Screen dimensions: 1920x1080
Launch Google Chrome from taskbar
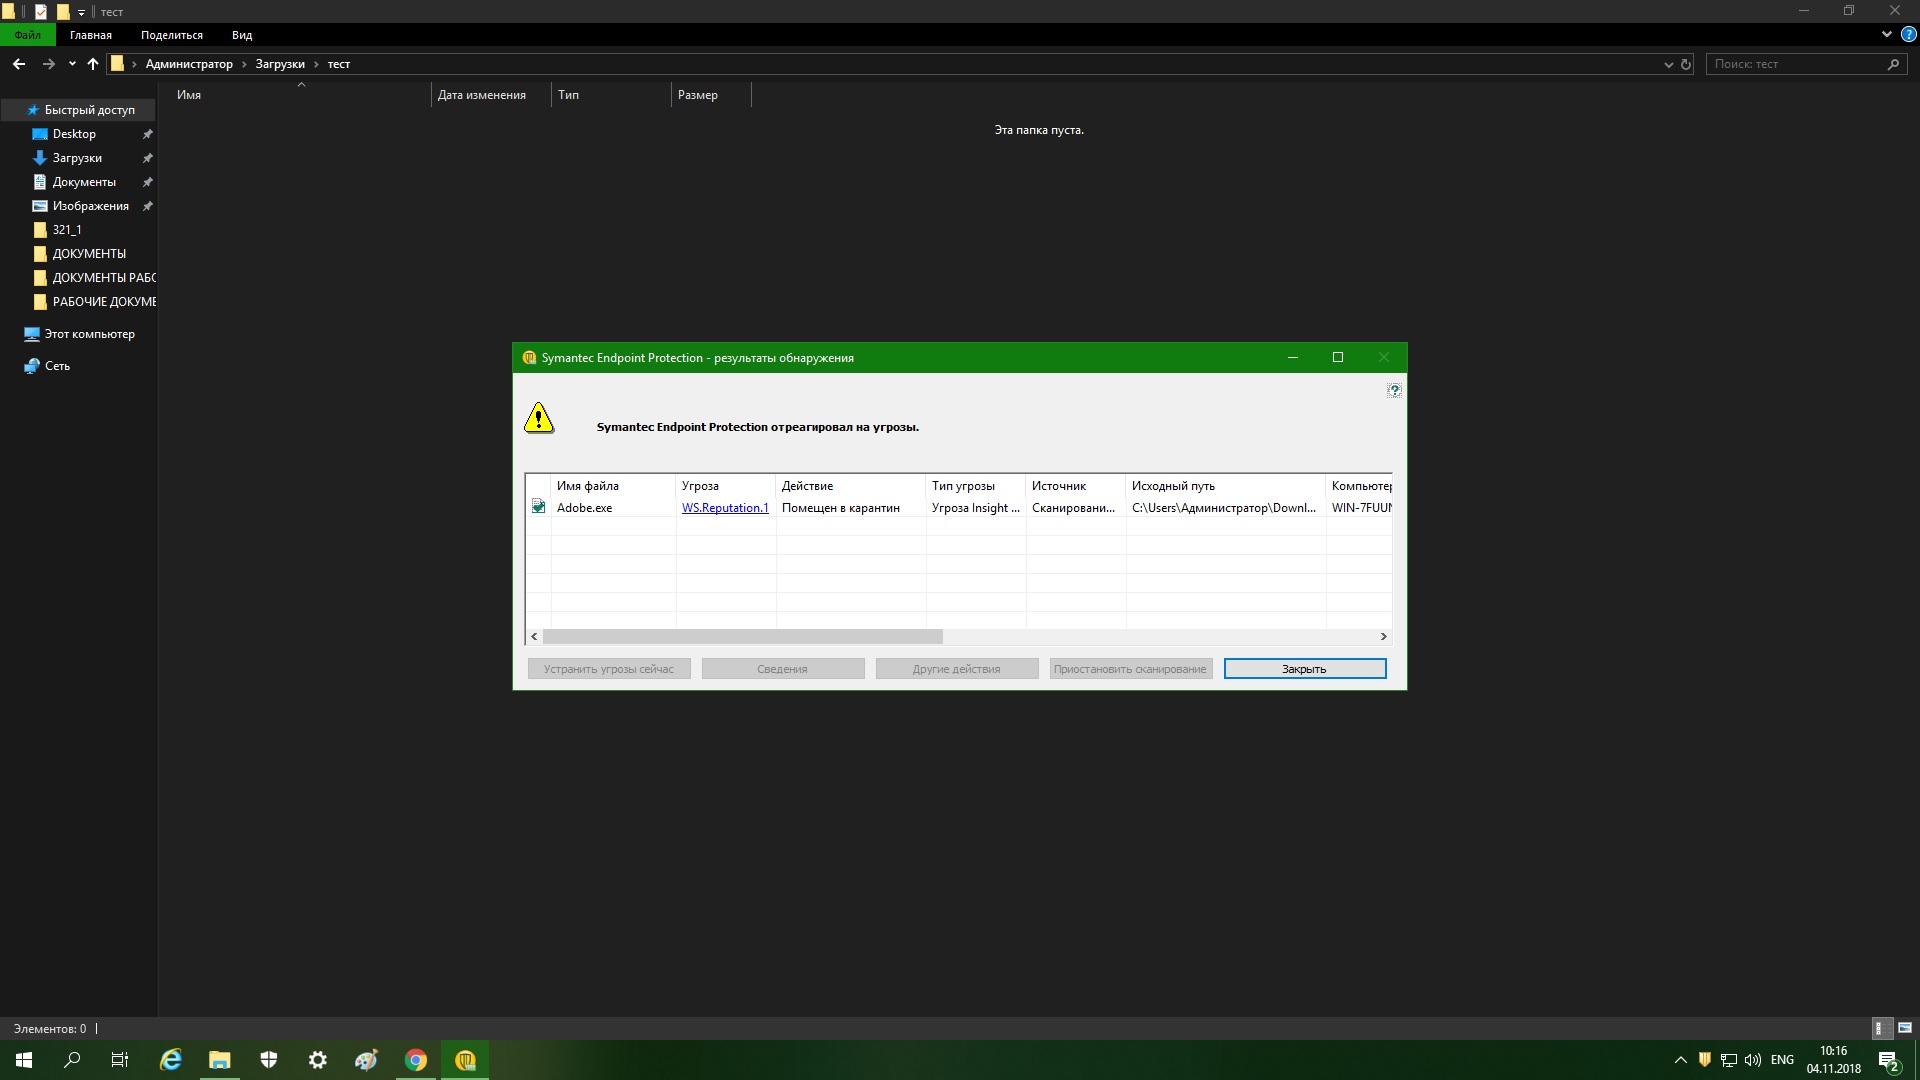point(416,1060)
